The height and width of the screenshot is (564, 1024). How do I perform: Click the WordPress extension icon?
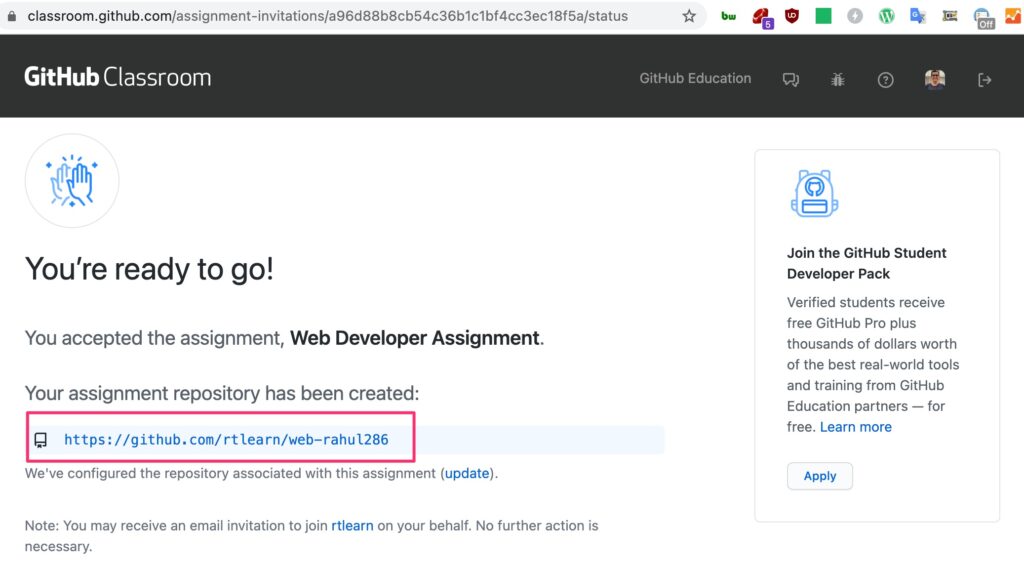[x=886, y=16]
